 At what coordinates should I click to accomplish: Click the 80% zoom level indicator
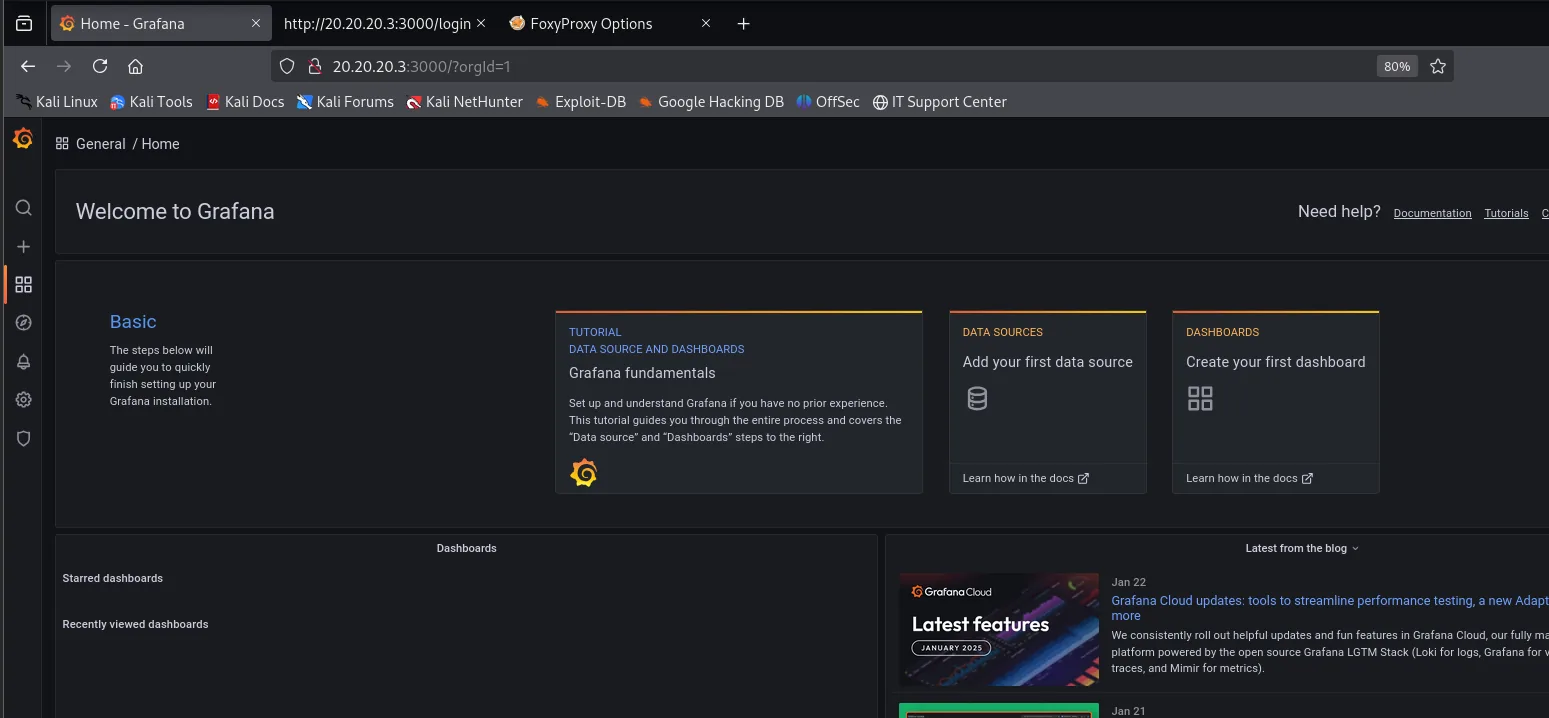pyautogui.click(x=1397, y=66)
